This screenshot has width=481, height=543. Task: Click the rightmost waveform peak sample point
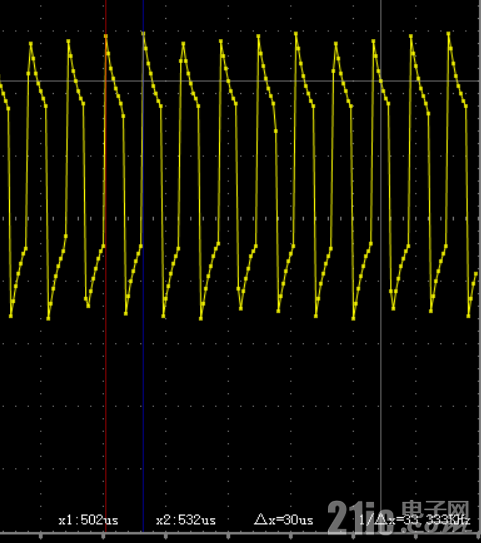449,34
